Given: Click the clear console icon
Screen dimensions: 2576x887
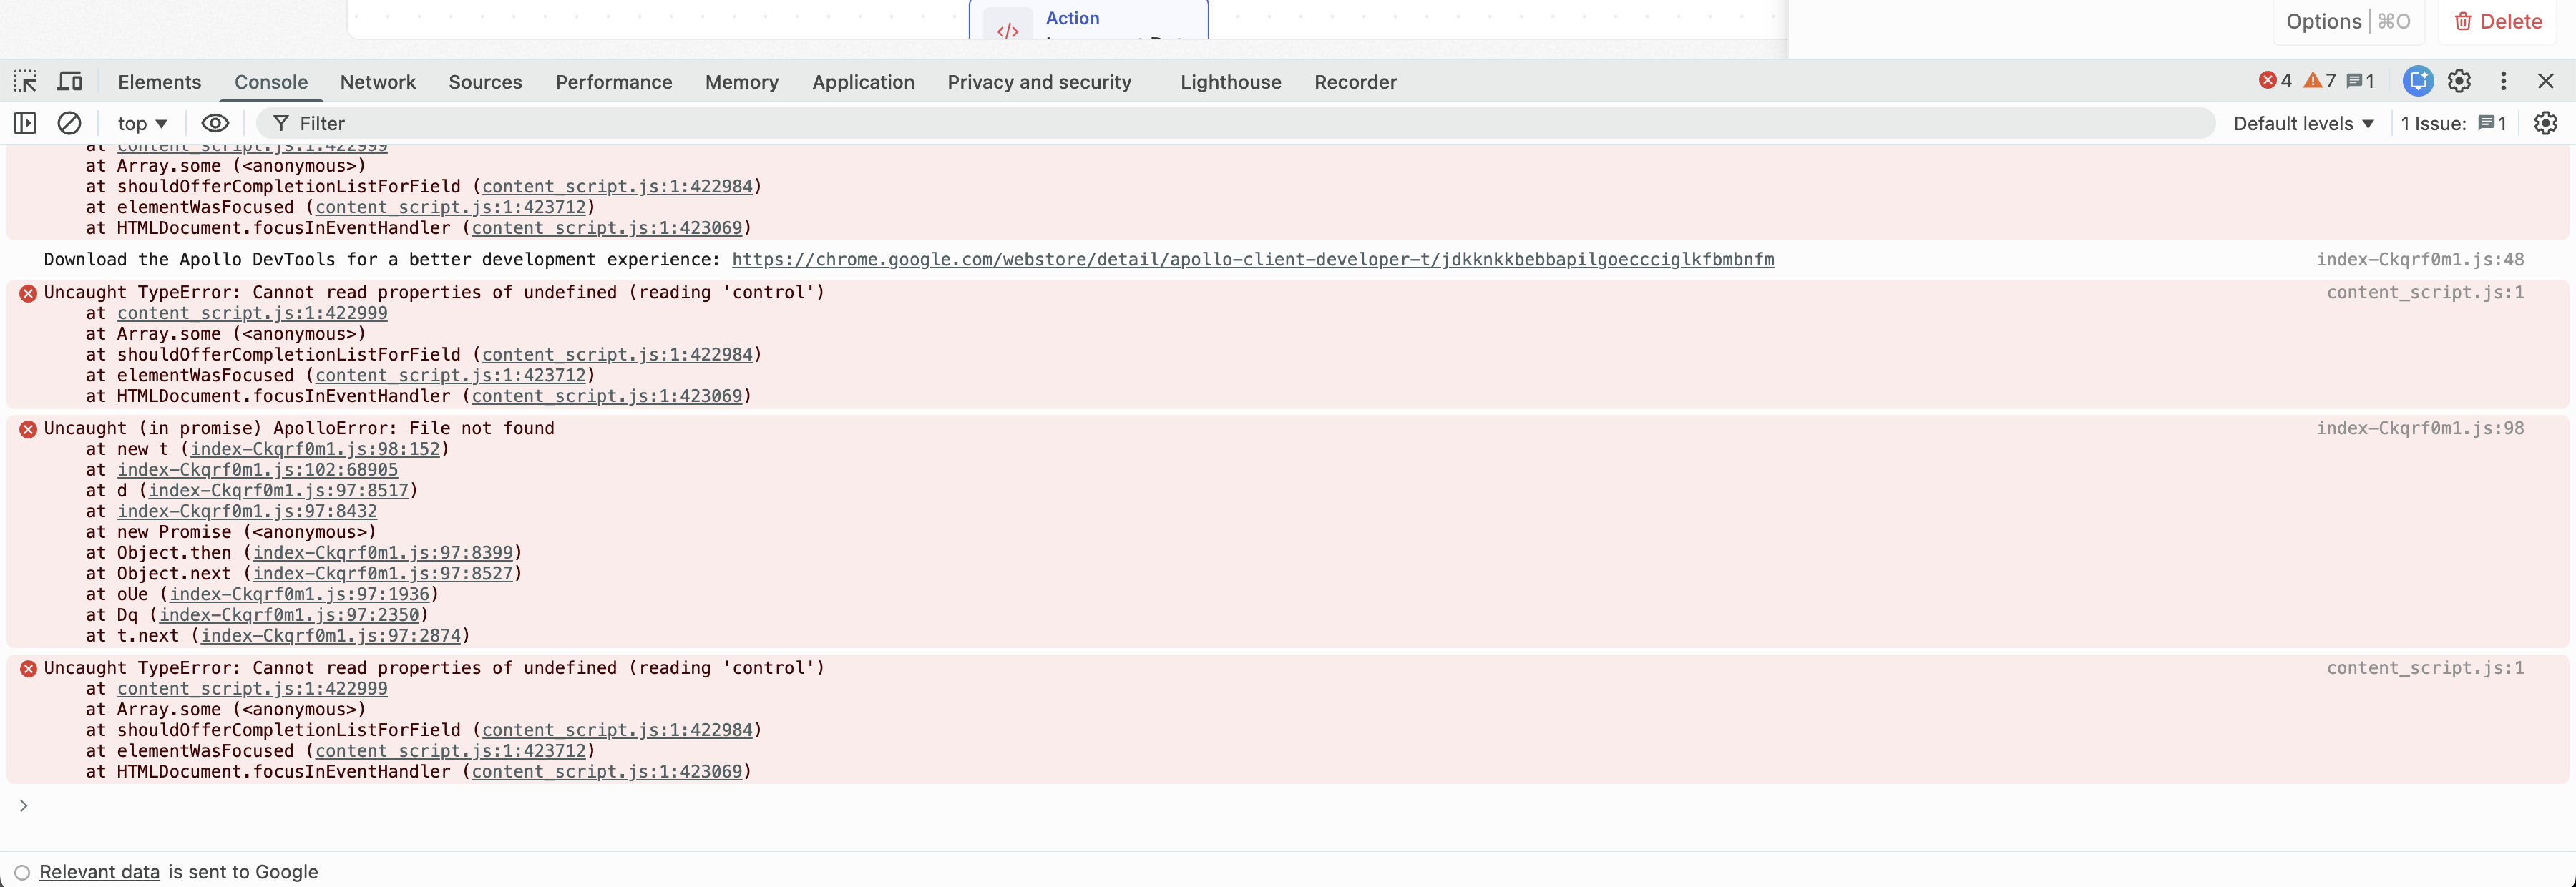Looking at the screenshot, I should (x=69, y=123).
